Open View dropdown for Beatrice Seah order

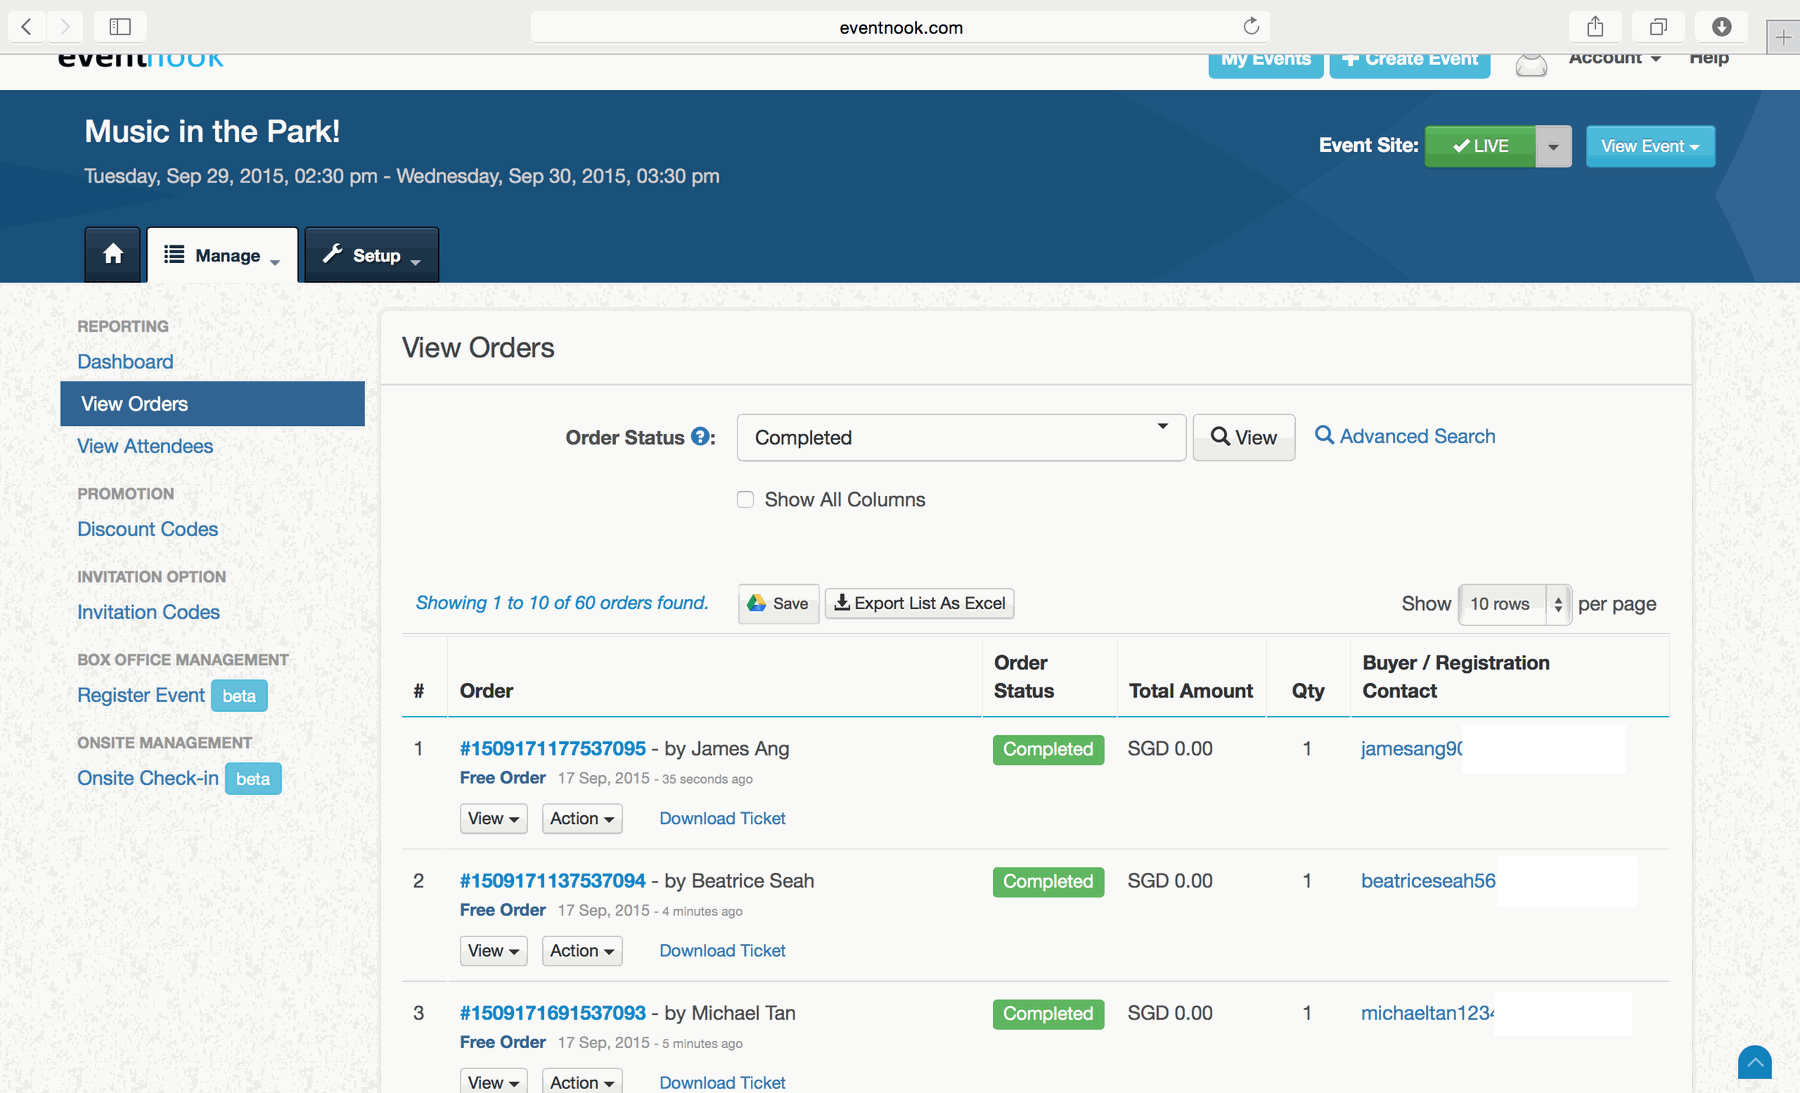[493, 950]
